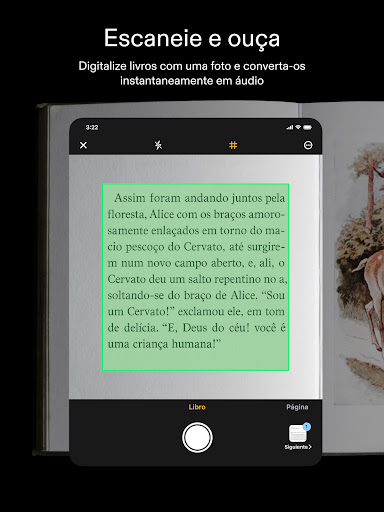
Task: Close the scanner with the X icon
Action: click(x=83, y=145)
